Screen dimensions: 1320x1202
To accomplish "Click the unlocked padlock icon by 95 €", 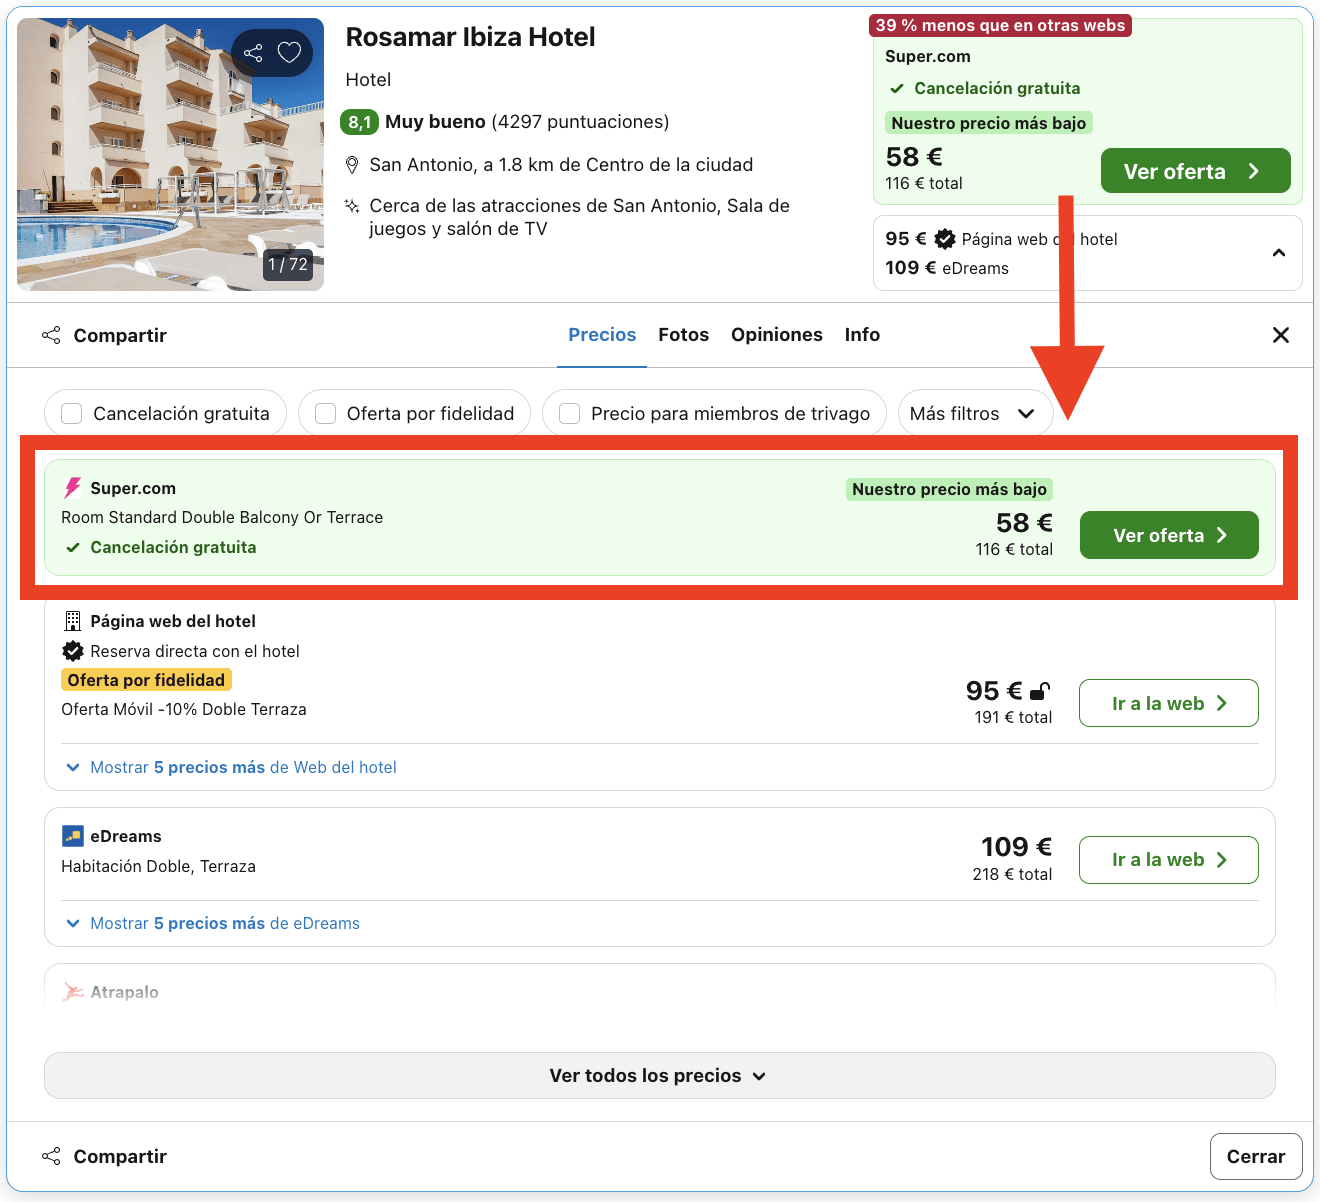I will click(1040, 691).
